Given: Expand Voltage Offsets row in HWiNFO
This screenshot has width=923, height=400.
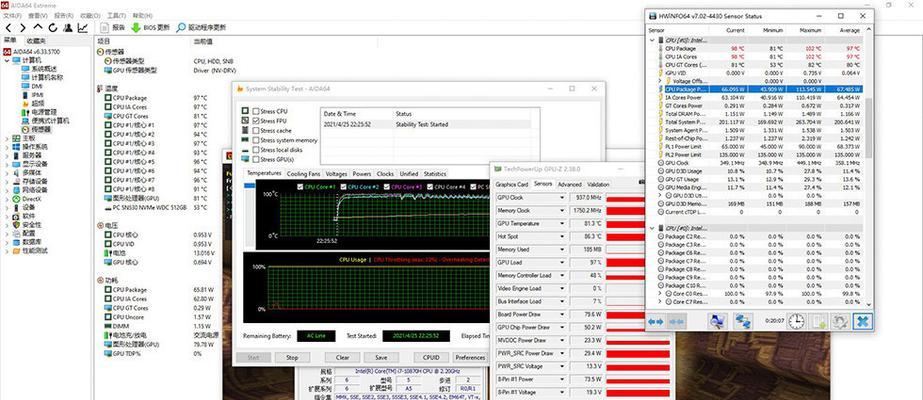Looking at the screenshot, I should pos(660,81).
